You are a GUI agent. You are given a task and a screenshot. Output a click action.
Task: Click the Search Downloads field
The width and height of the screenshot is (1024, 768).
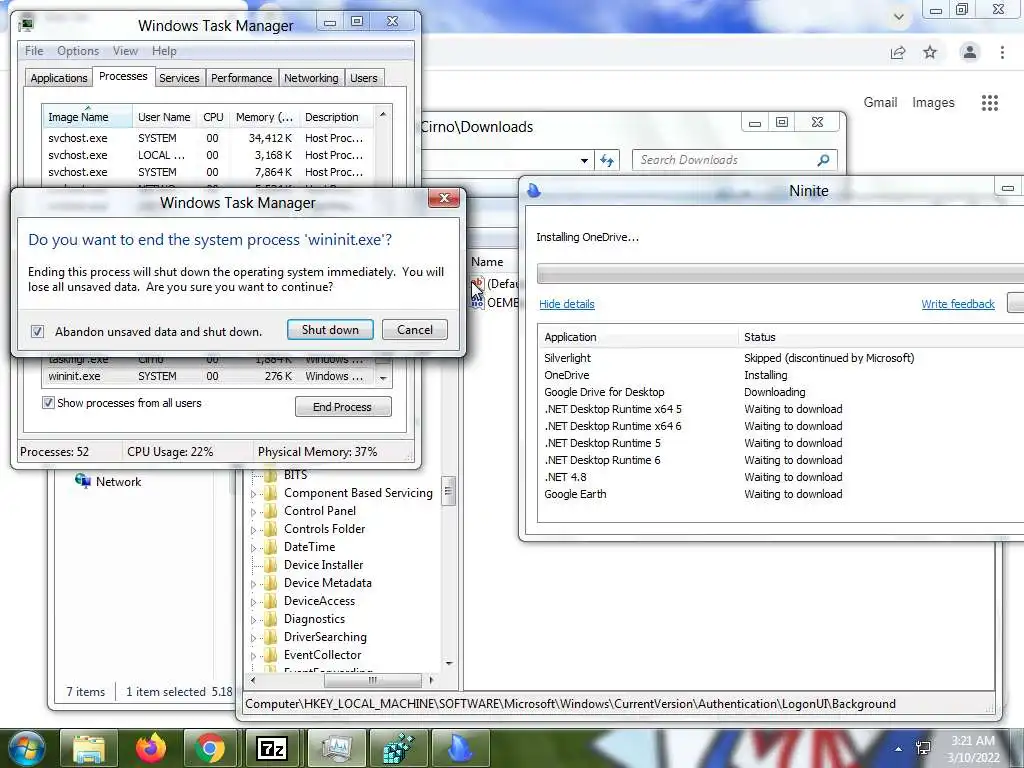pyautogui.click(x=734, y=160)
